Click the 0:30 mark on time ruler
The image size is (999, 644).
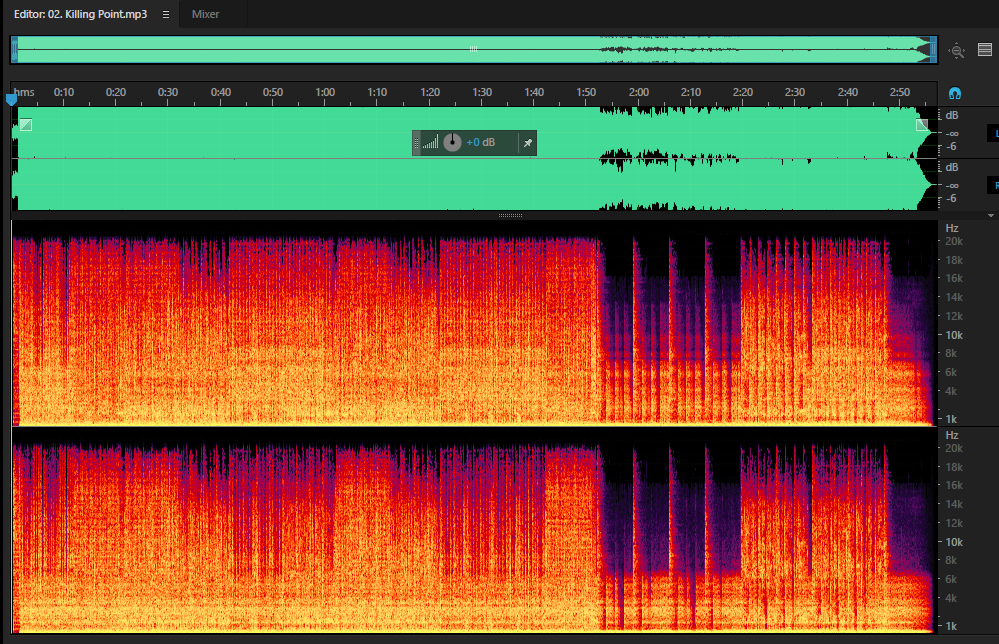168,92
